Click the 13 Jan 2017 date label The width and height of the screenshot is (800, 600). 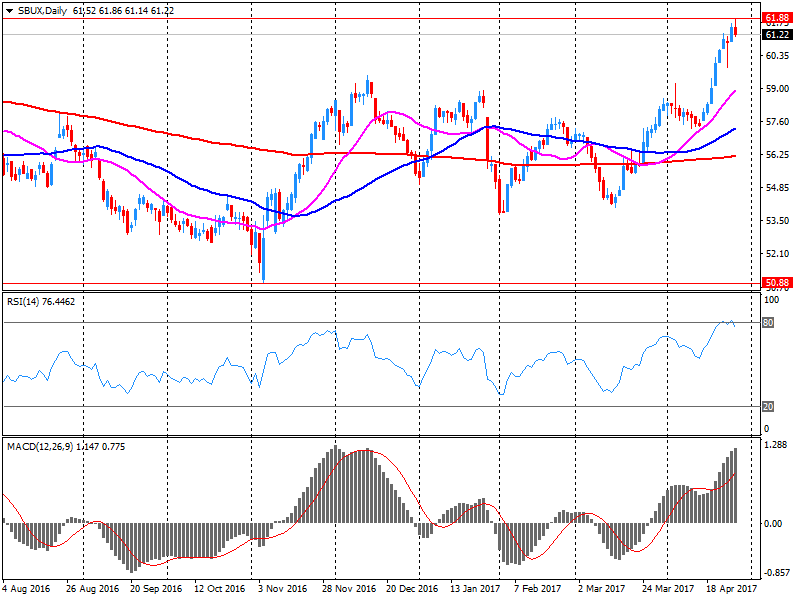[x=475, y=589]
